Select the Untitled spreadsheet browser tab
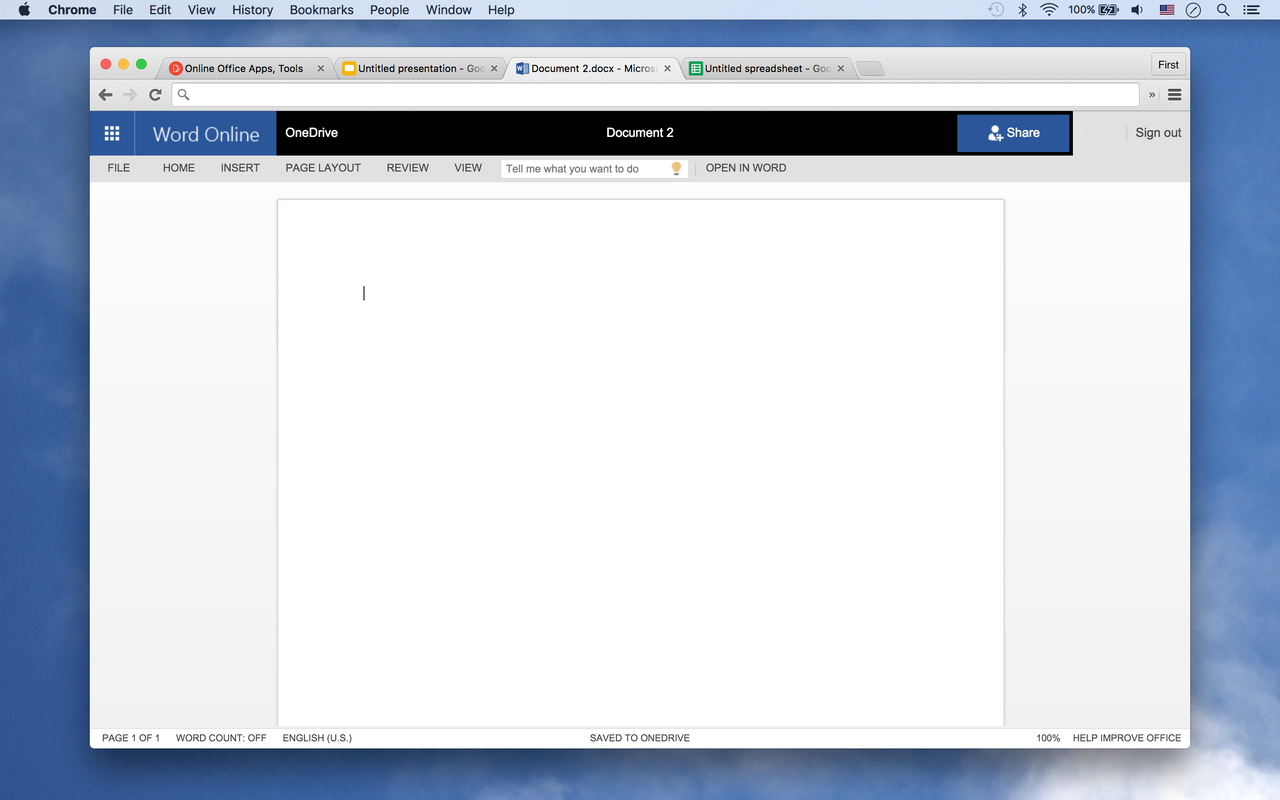This screenshot has width=1280, height=800. pos(763,68)
